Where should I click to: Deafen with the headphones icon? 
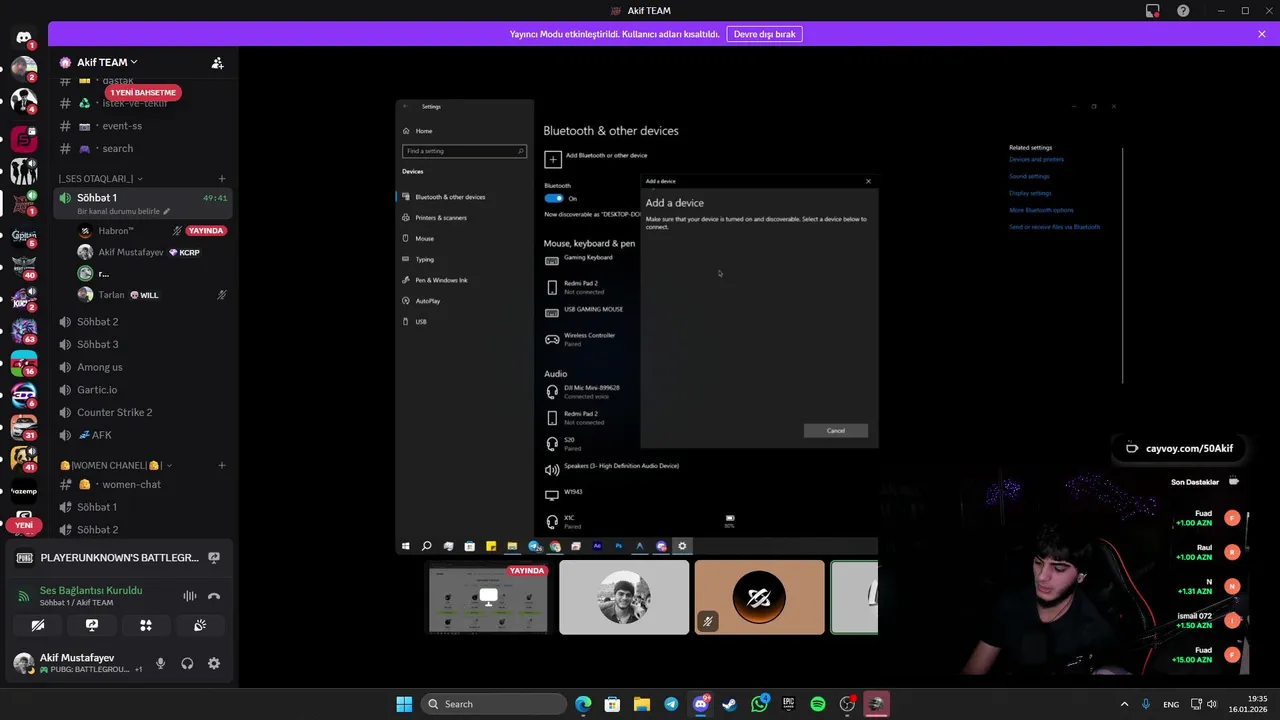187,663
